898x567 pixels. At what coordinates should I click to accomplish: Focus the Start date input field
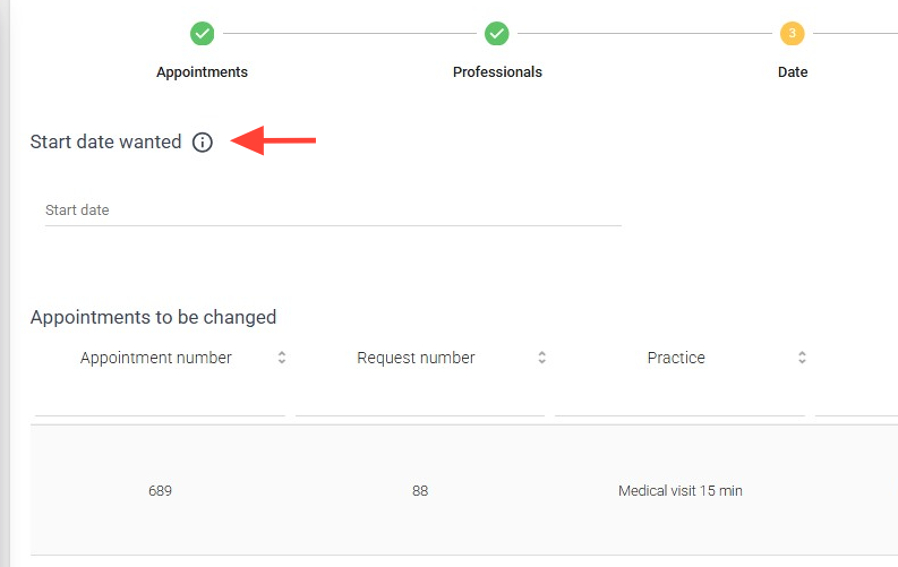[332, 211]
